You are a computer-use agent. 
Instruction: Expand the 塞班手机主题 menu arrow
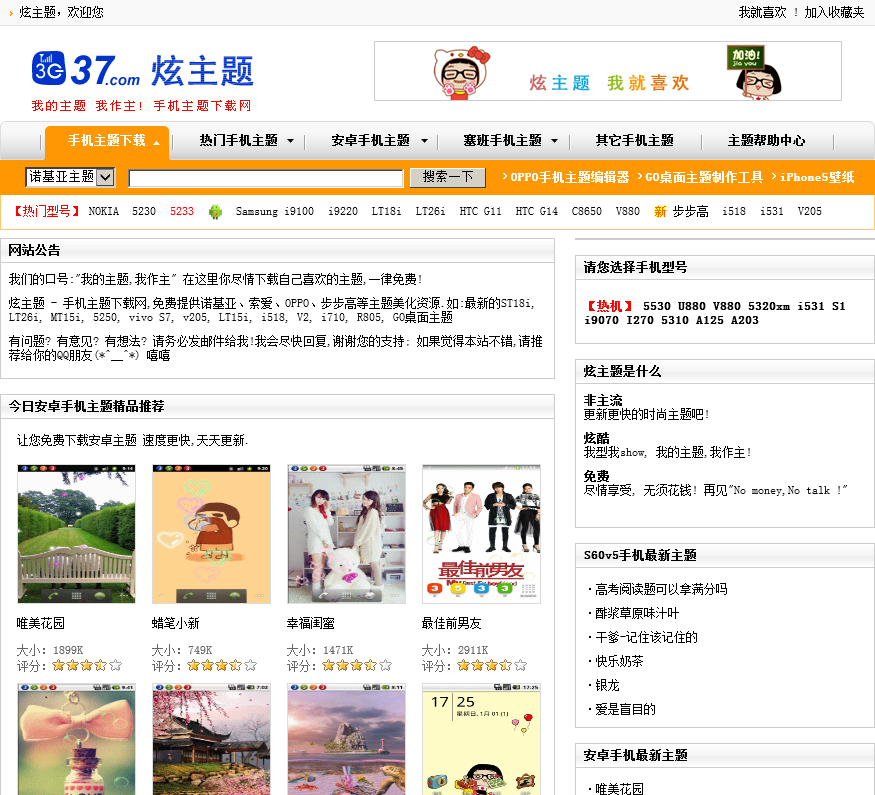tap(554, 141)
